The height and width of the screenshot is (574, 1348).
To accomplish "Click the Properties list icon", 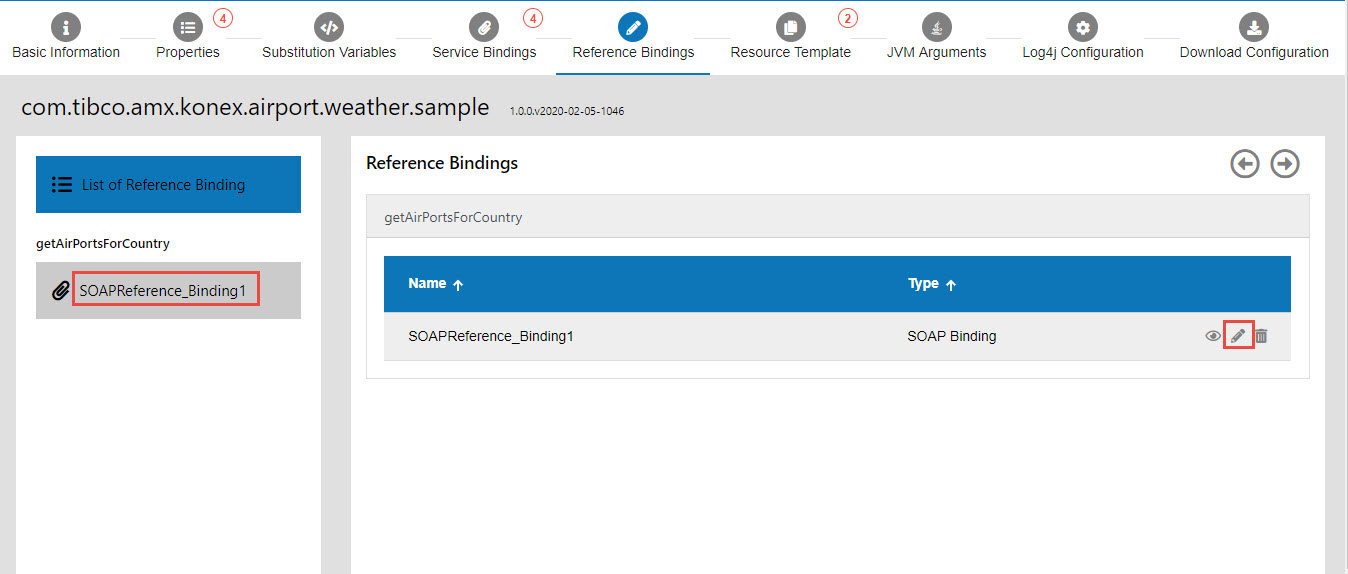I will click(188, 27).
